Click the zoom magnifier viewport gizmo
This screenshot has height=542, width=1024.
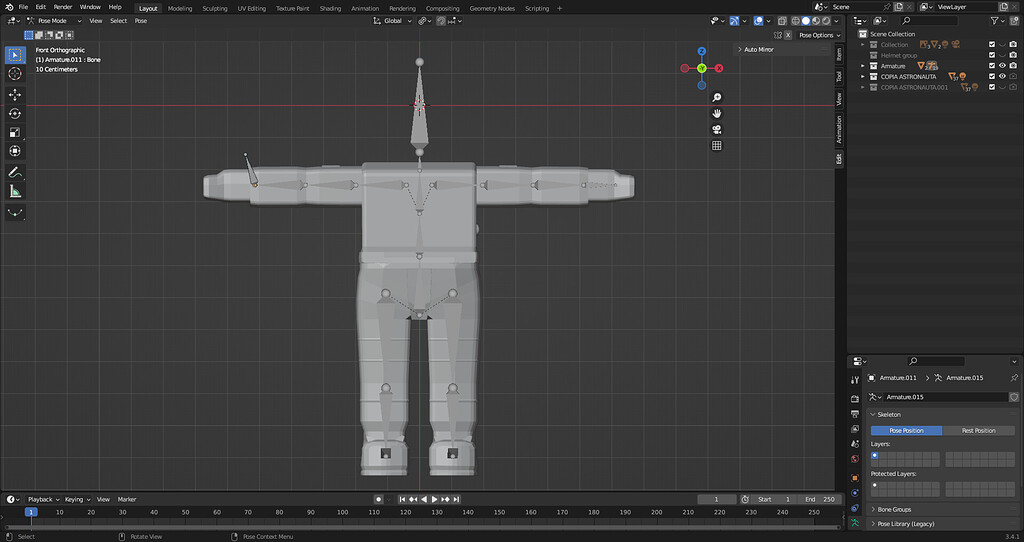tap(717, 97)
